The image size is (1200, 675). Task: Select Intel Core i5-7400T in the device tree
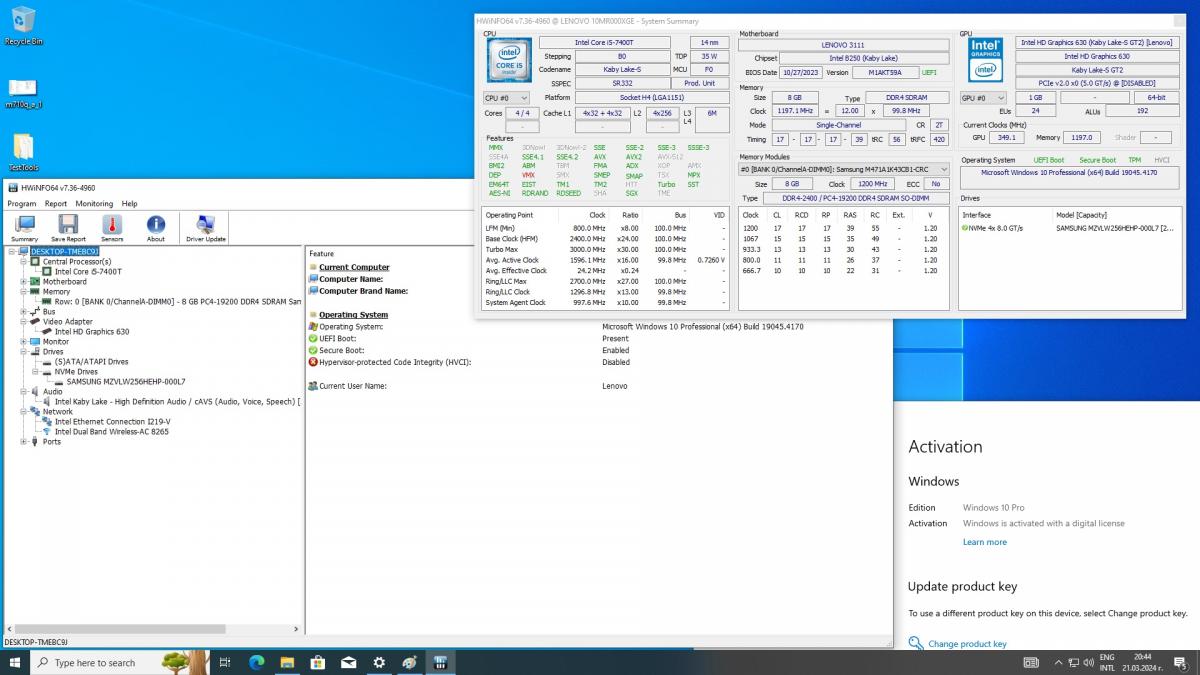click(x=88, y=272)
